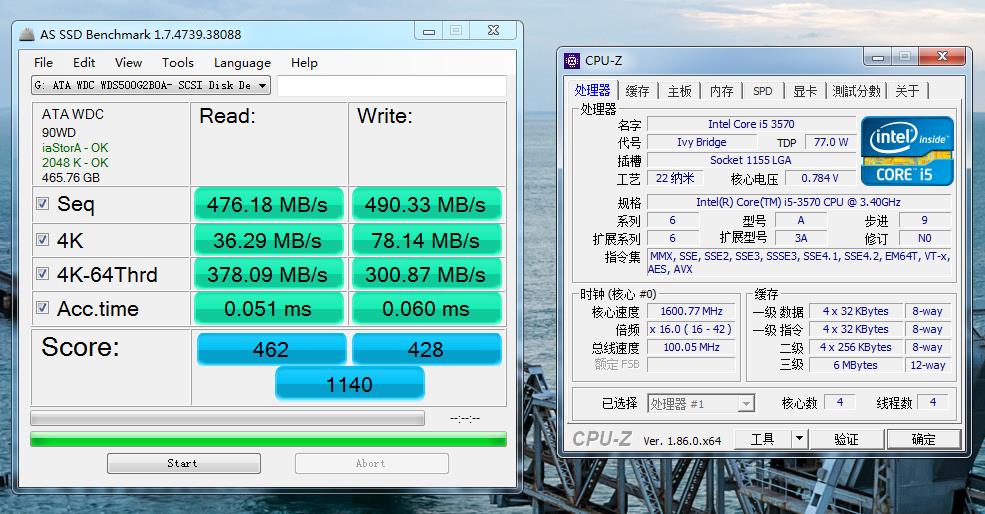
Task: Click the 2048 K - OK alignment status
Action: click(75, 163)
